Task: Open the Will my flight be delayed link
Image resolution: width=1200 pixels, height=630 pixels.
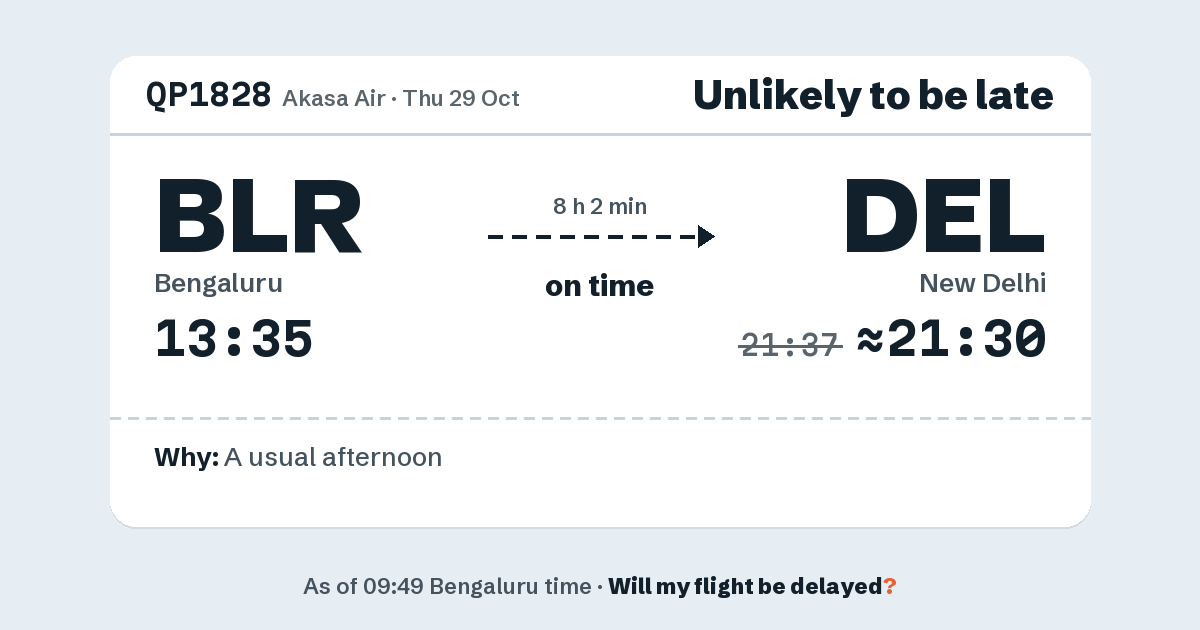Action: tap(746, 587)
